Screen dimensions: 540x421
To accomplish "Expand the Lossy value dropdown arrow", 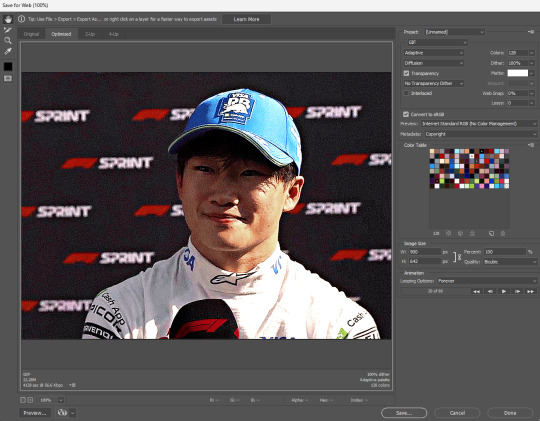I will click(531, 103).
